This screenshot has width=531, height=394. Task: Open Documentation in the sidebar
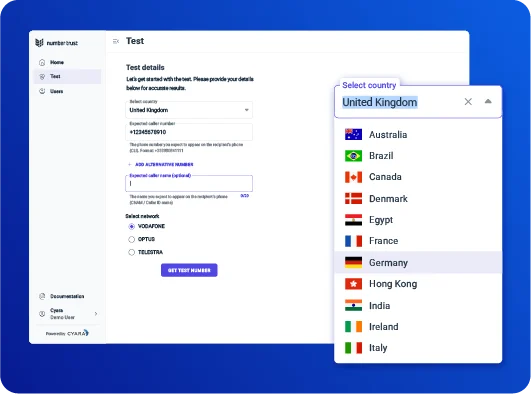click(67, 296)
